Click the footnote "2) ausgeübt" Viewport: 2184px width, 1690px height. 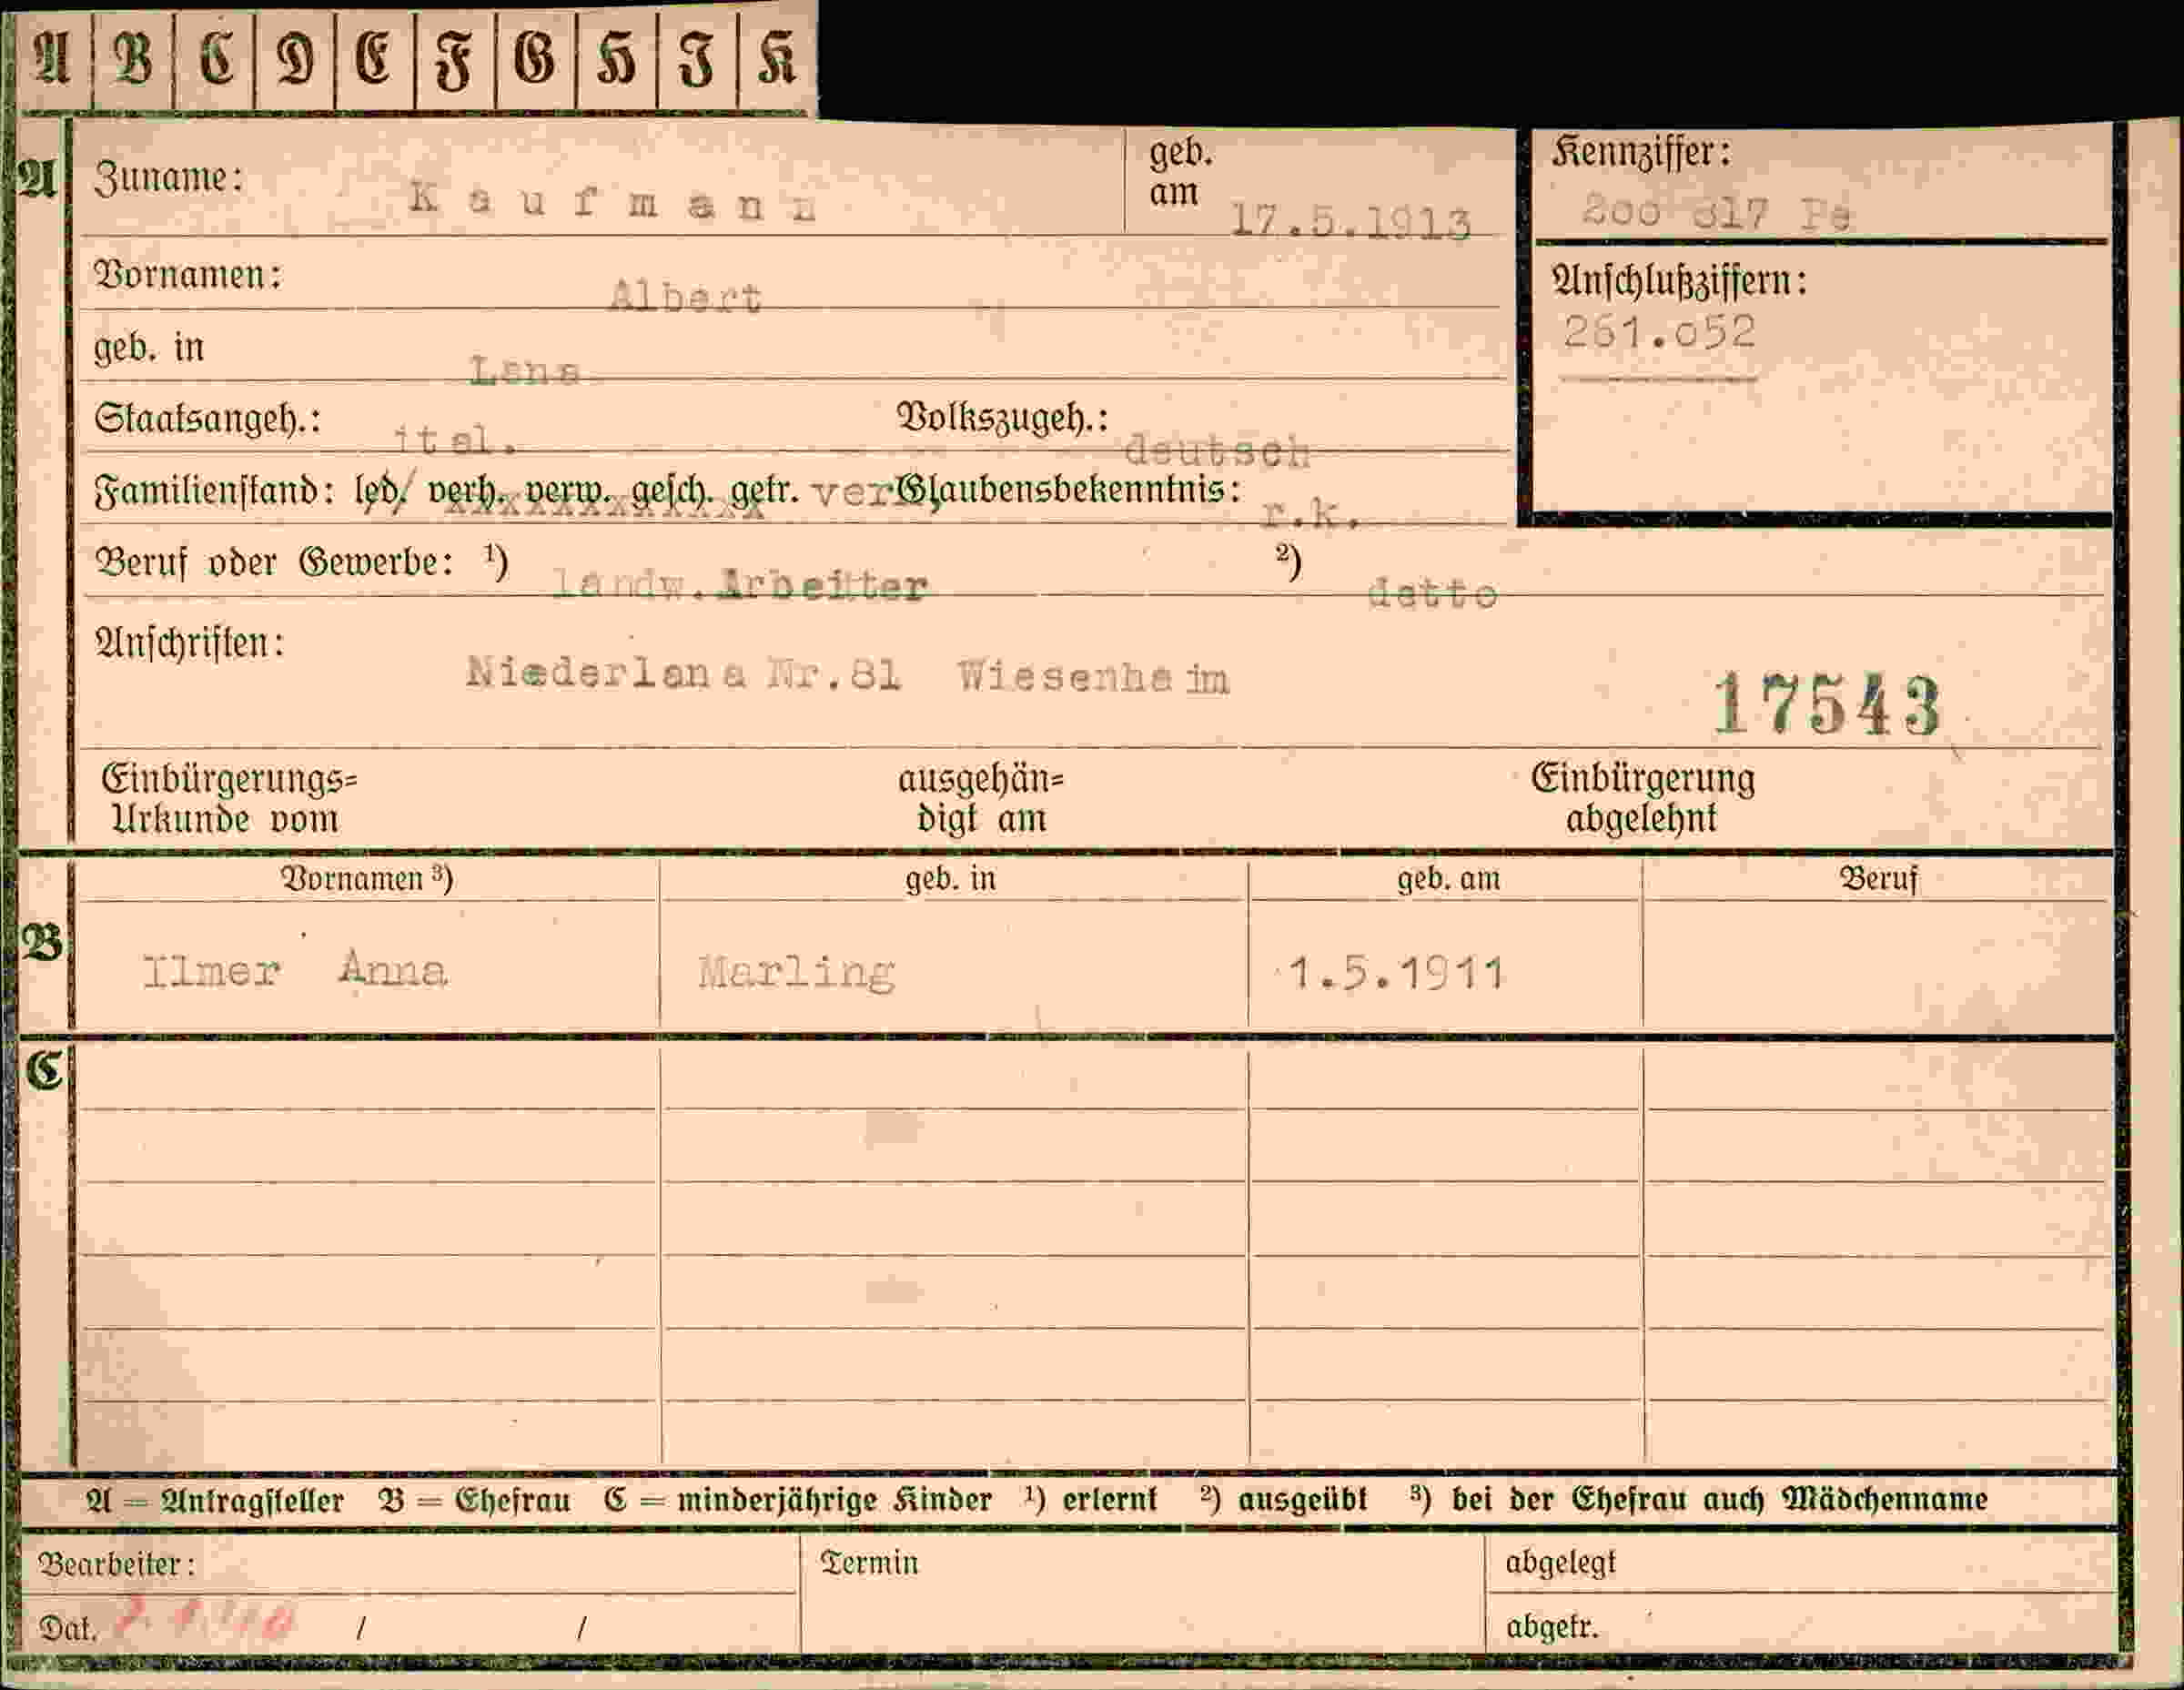[1283, 1500]
